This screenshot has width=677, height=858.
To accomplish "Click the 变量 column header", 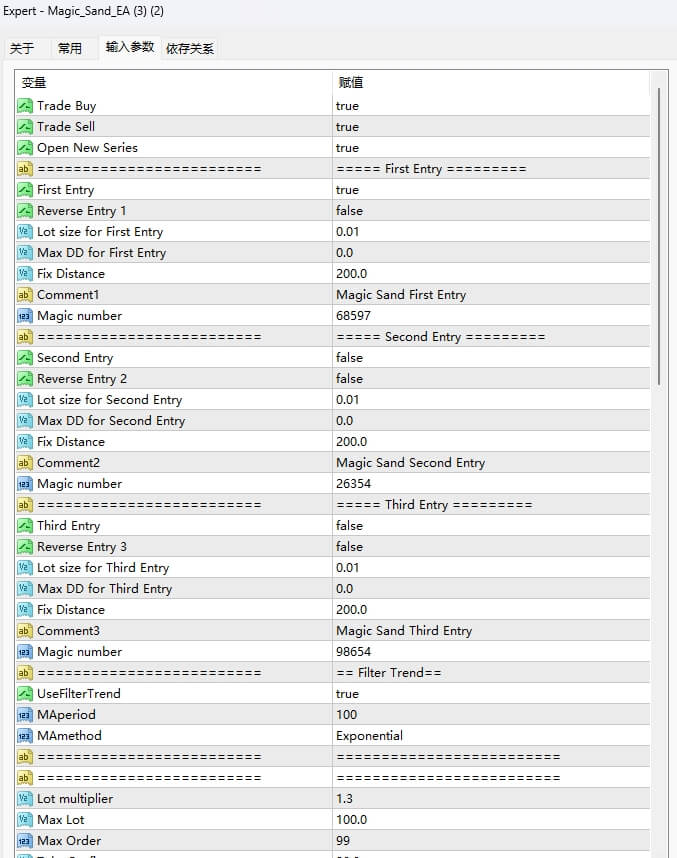I will [x=35, y=82].
